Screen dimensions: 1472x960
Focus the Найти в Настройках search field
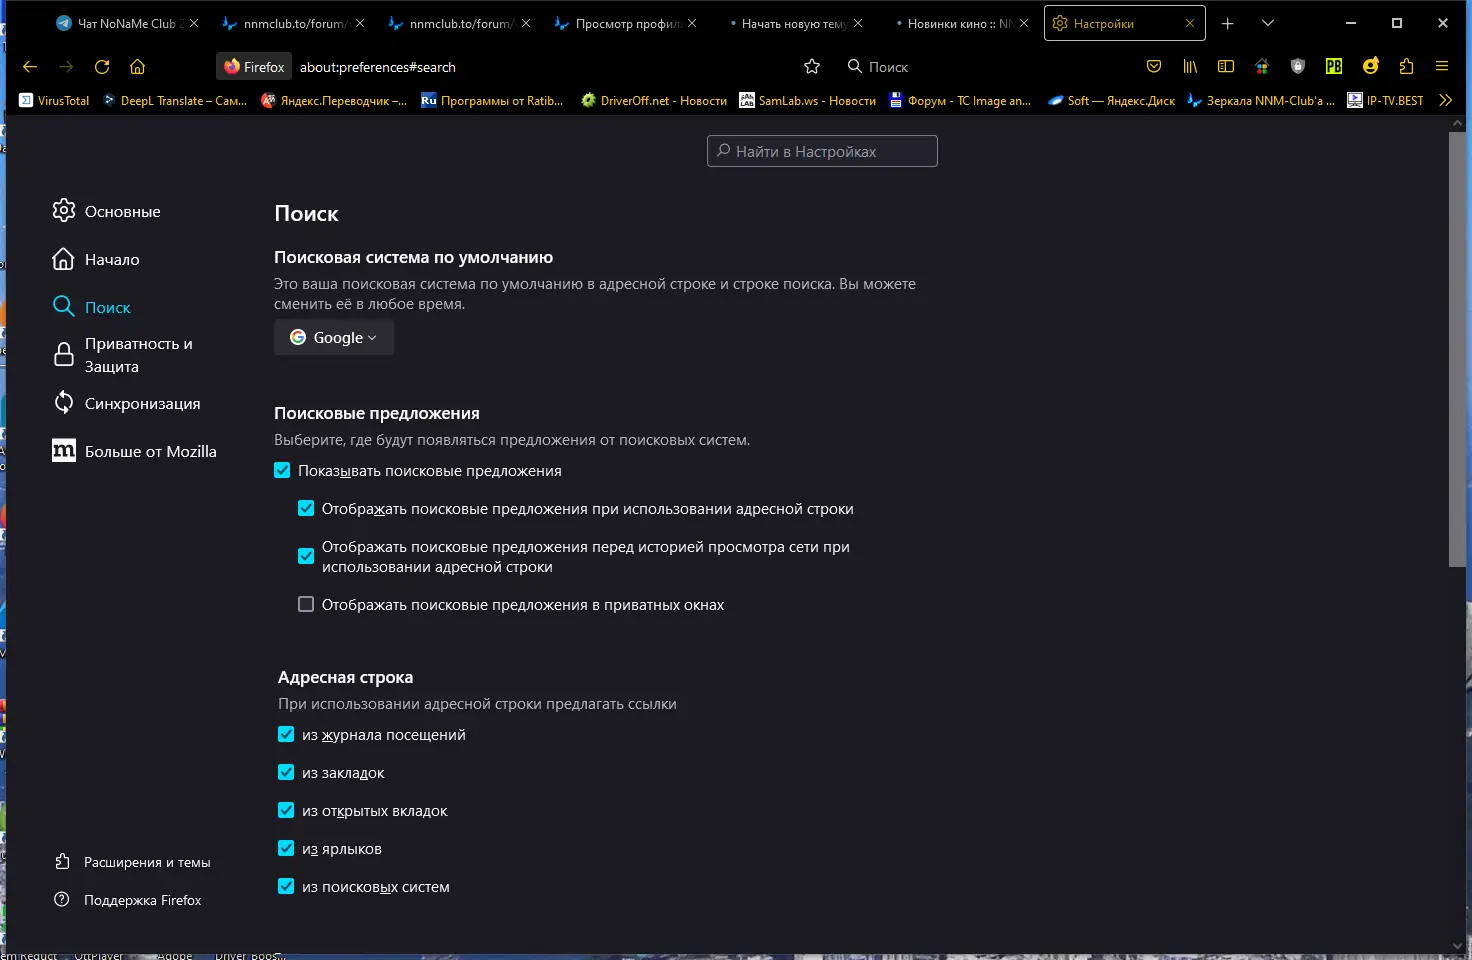pyautogui.click(x=822, y=151)
